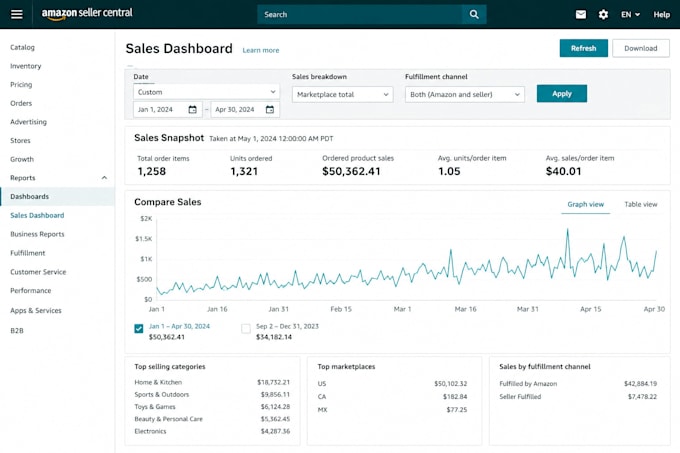Open the Both (Amazon and seller) fulfillment dropdown
Screen dimensions: 680x453
(464, 95)
